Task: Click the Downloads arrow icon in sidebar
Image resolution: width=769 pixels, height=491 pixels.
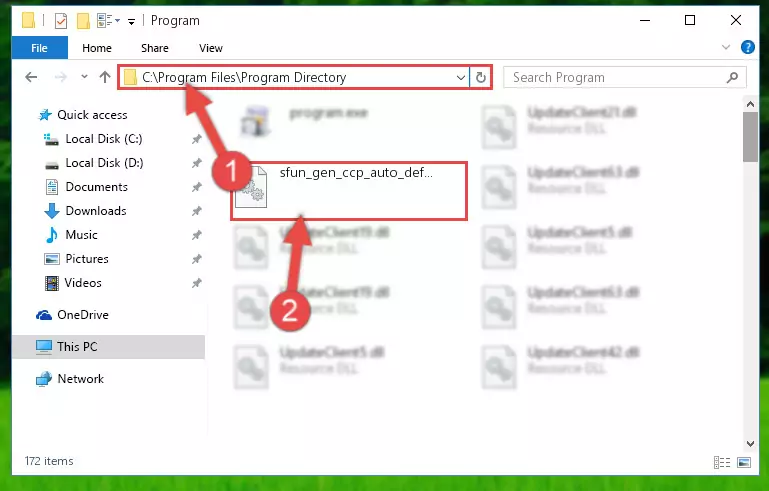Action: pos(51,211)
